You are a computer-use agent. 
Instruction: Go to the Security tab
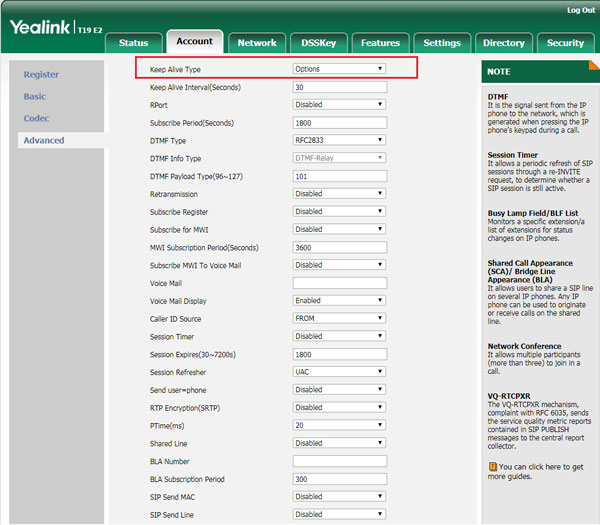point(565,43)
